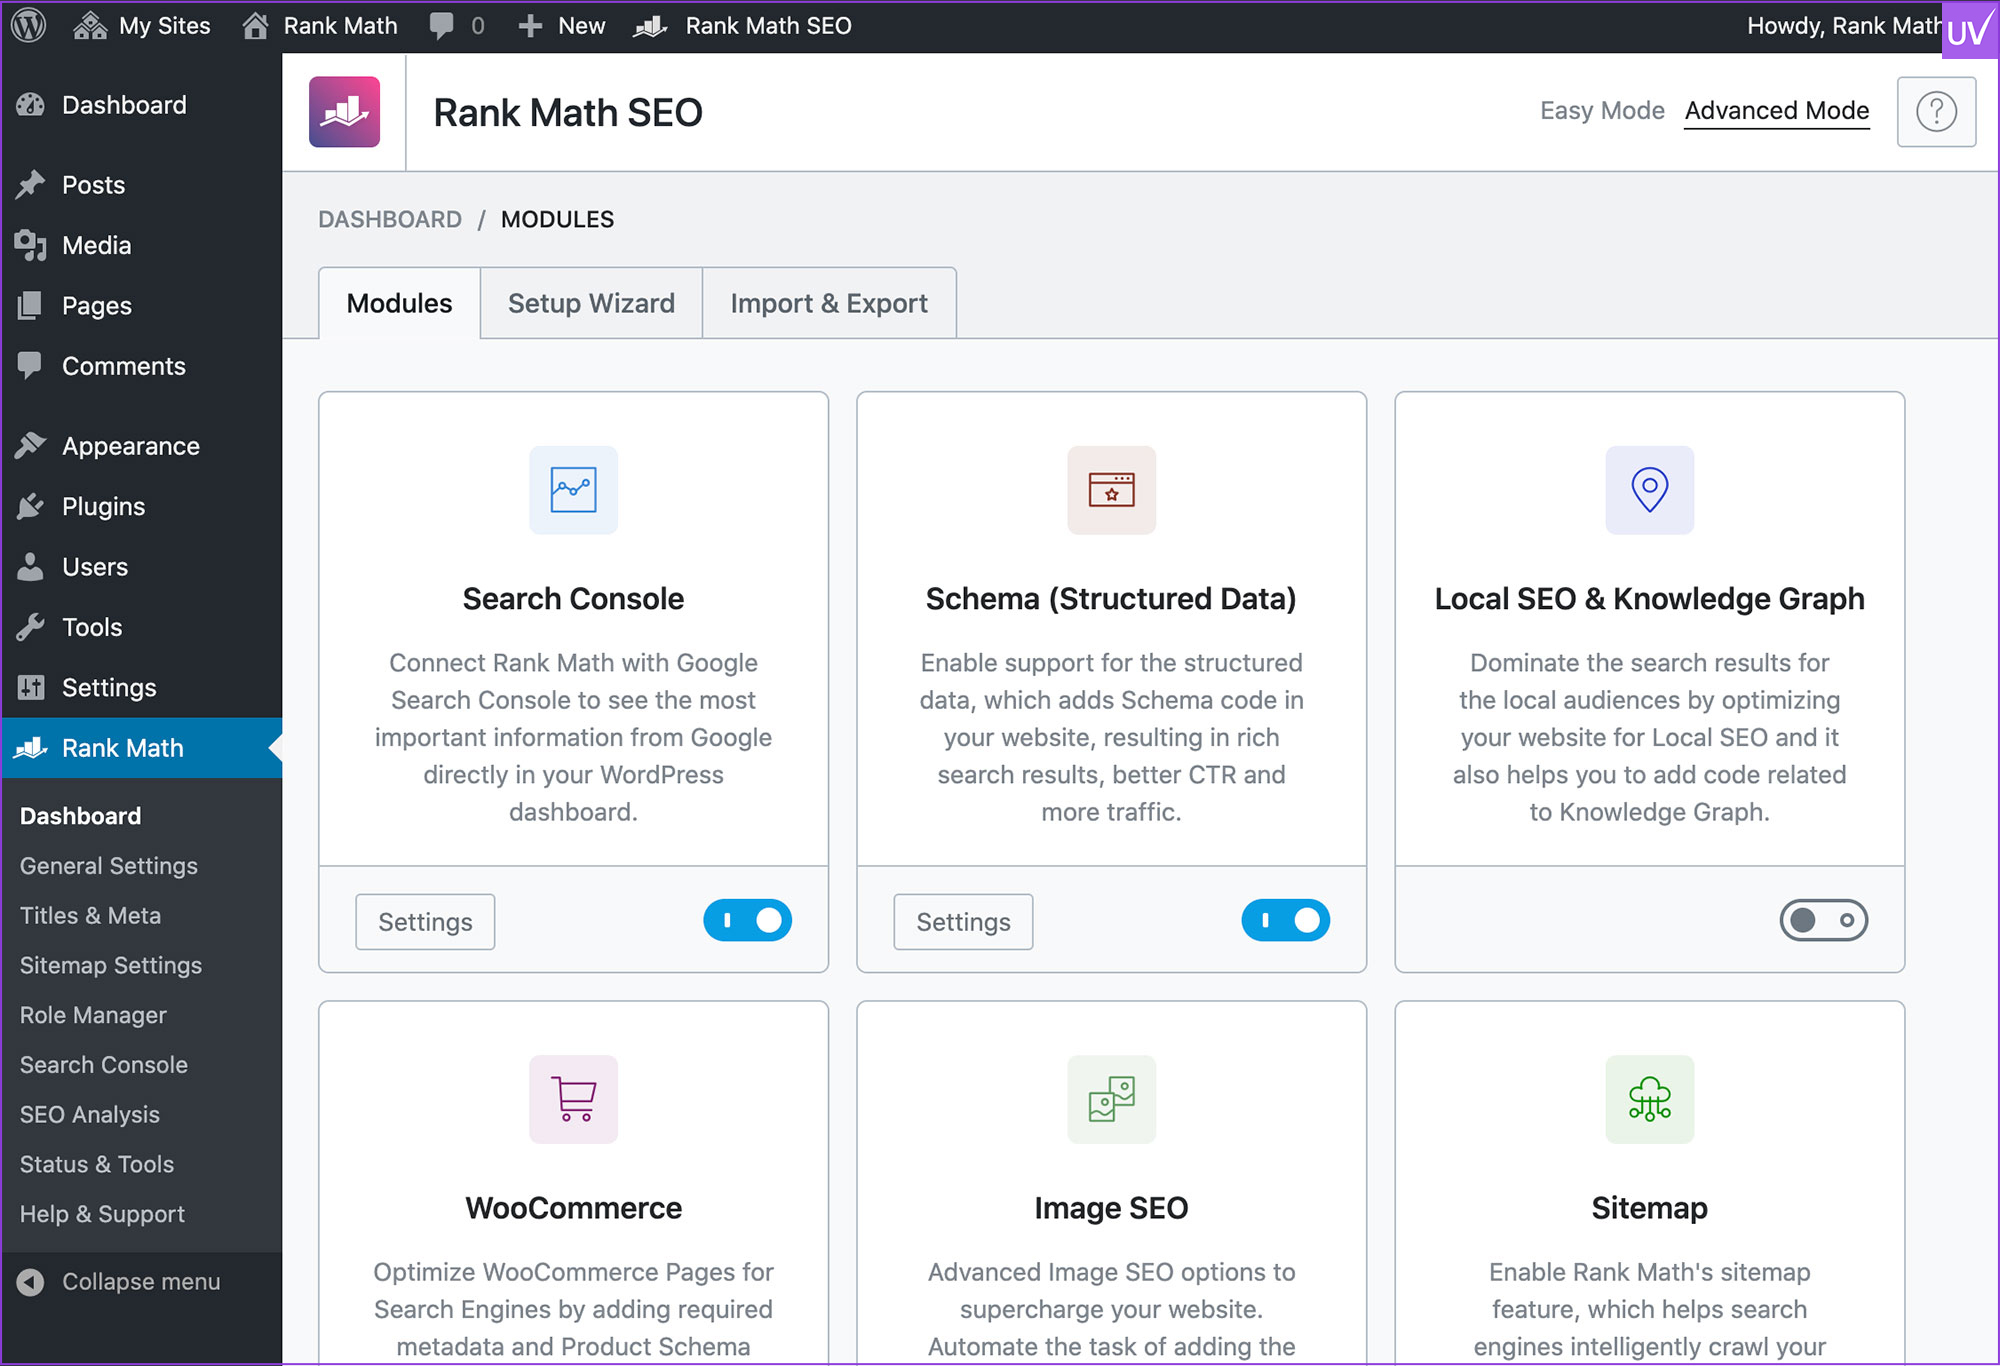Screen dimensions: 2000x1366
Task: Click Howdy, Rank Math account text
Action: point(1843,25)
